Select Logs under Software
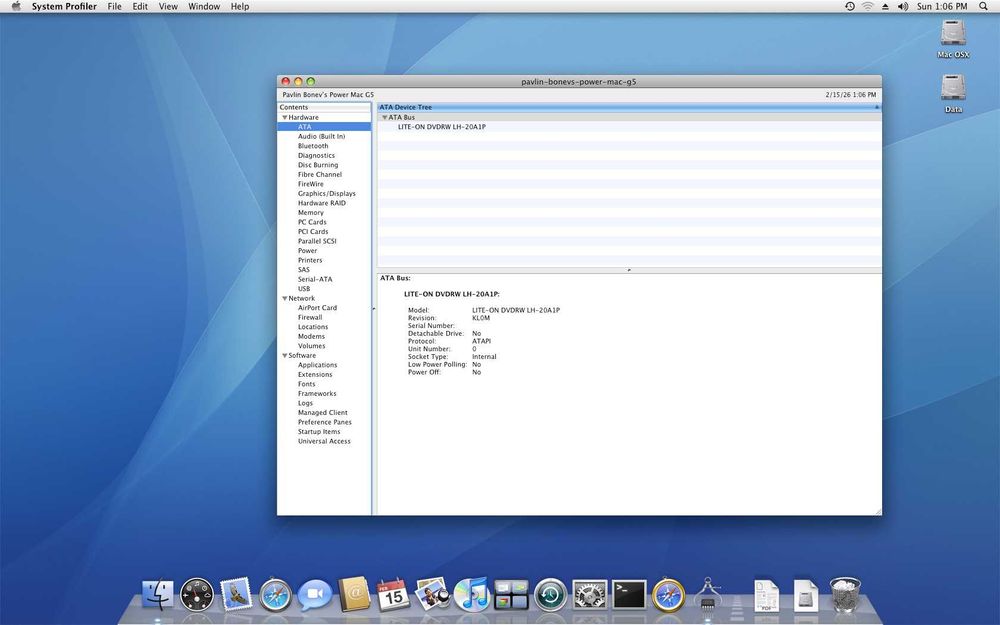The width and height of the screenshot is (1000, 625). (305, 403)
